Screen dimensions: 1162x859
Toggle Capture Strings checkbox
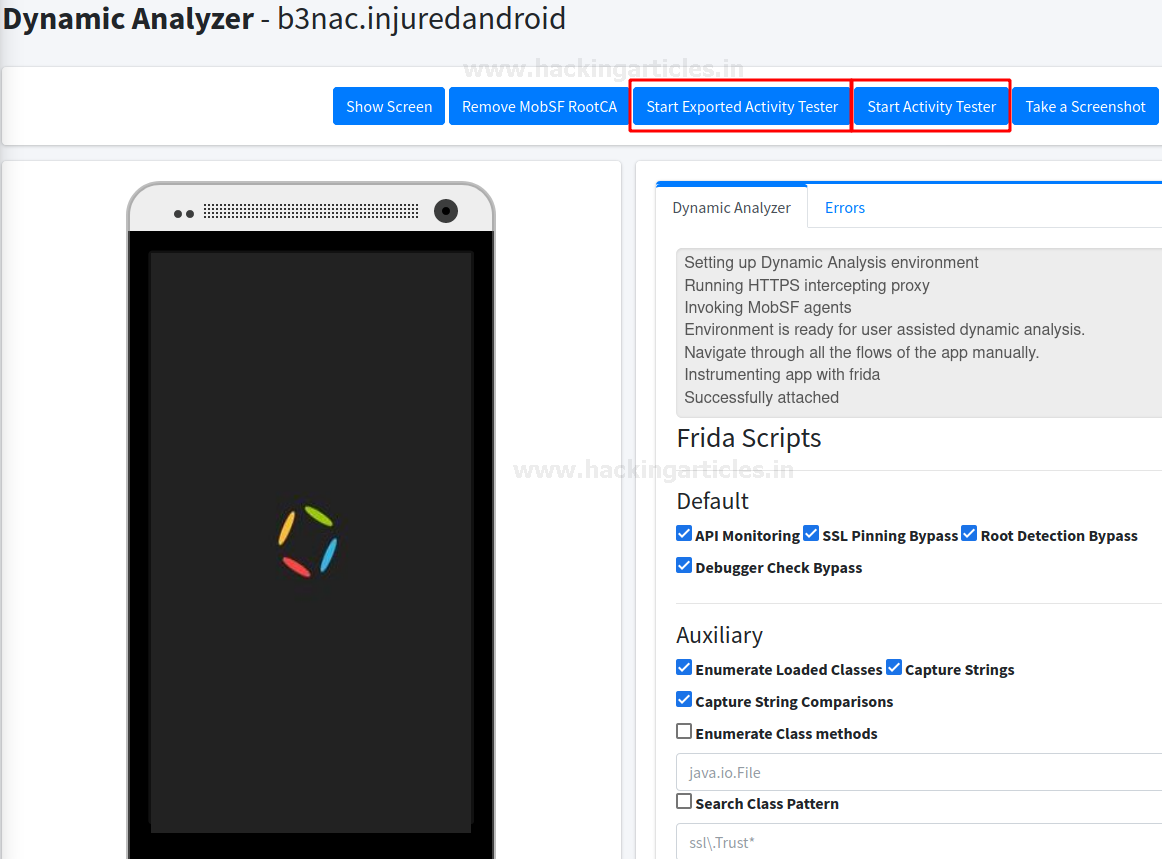click(x=894, y=668)
